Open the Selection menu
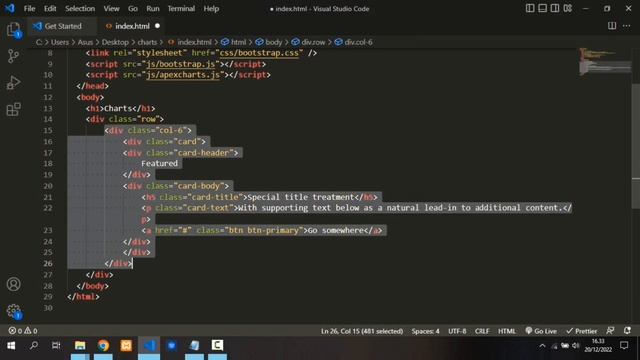640x360 pixels. click(80, 9)
